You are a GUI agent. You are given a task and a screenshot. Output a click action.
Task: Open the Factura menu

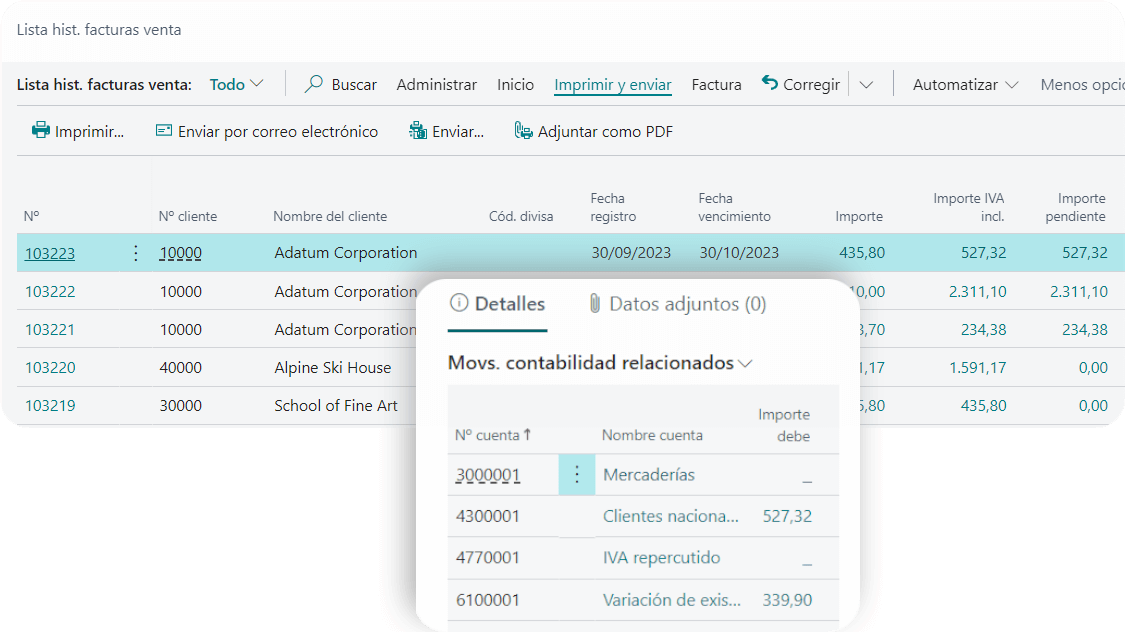[716, 85]
